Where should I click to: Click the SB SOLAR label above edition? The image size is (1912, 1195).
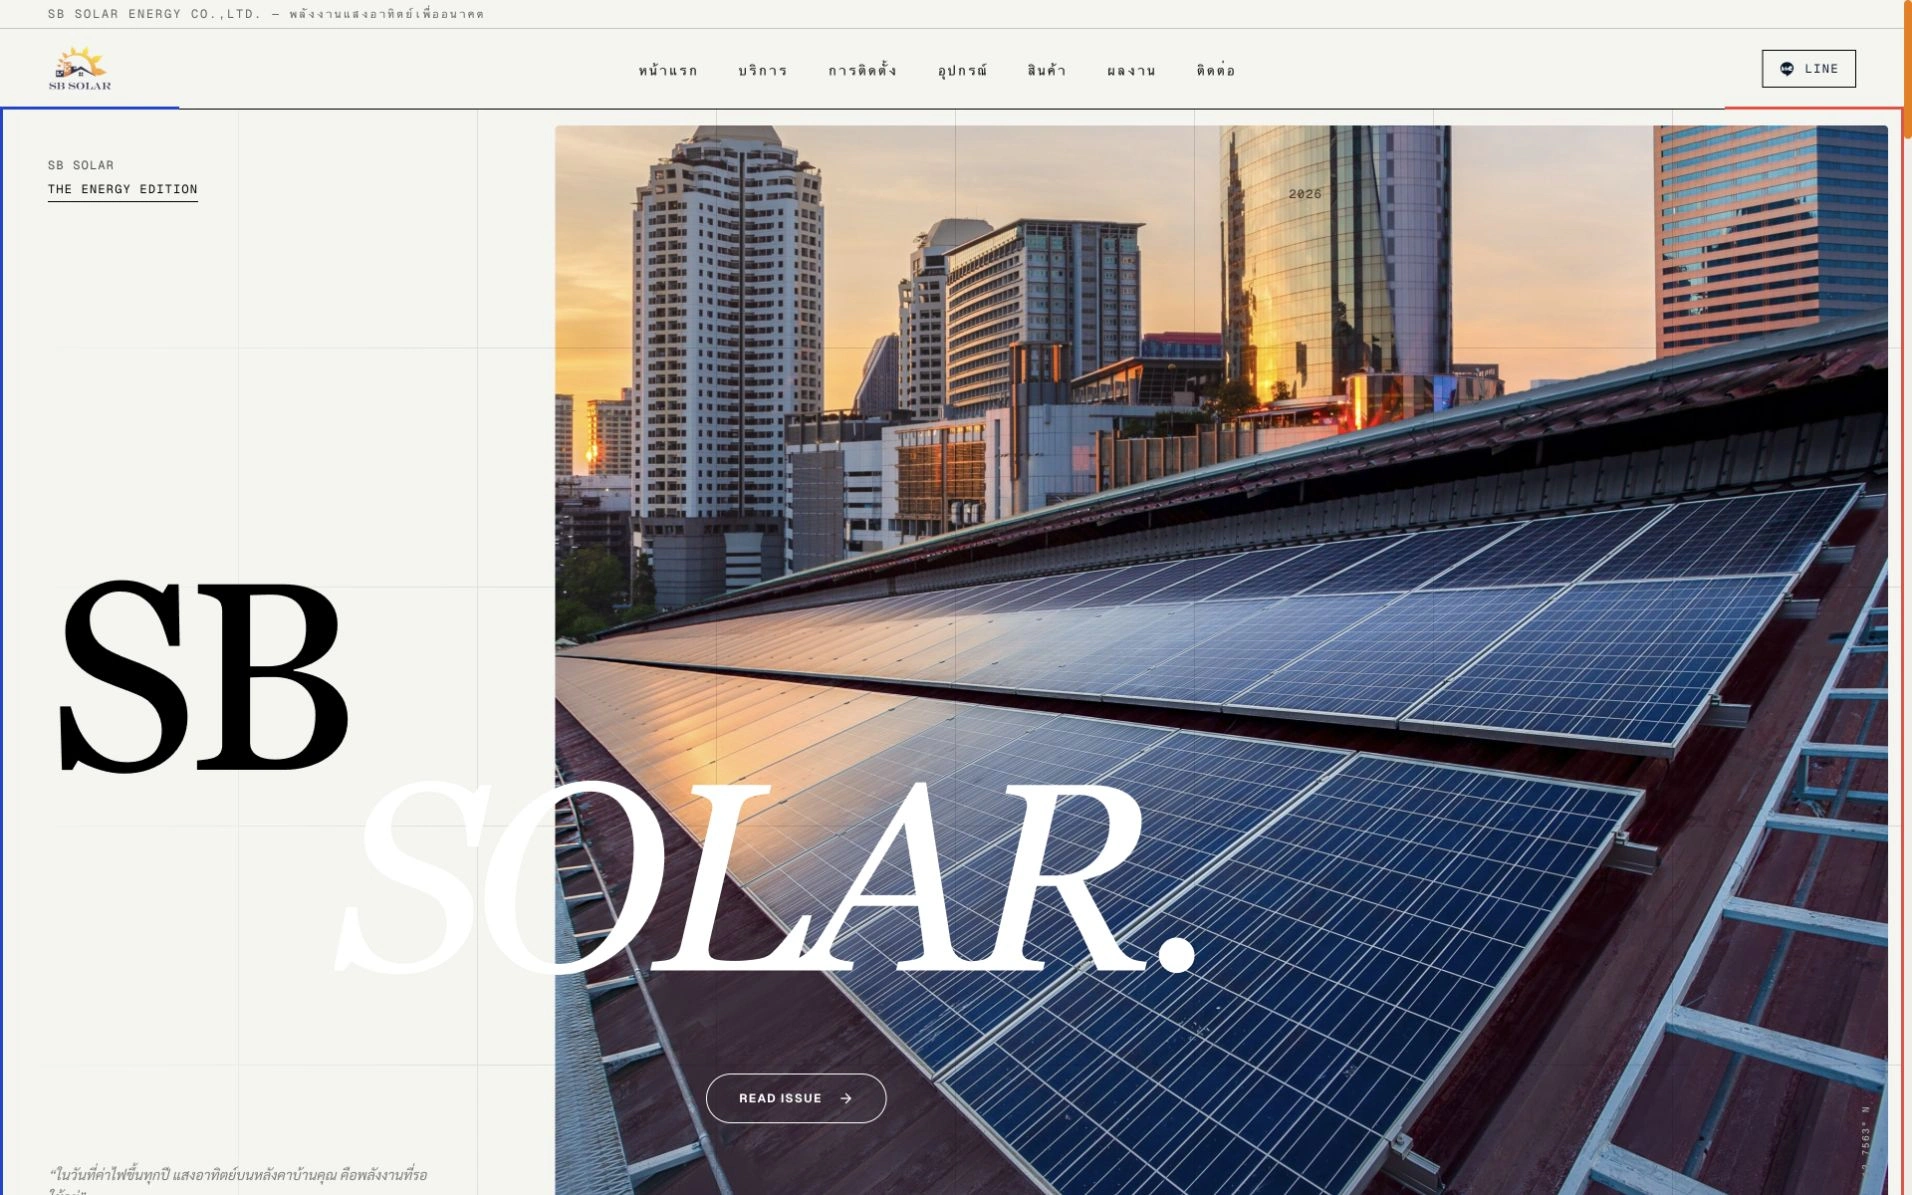click(81, 165)
